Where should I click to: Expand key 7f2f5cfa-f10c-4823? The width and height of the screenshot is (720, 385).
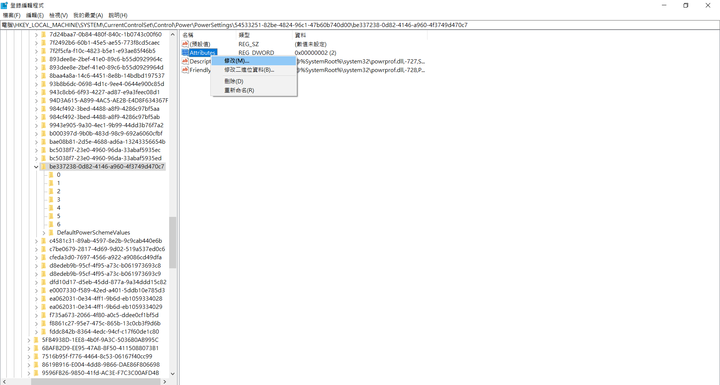[36, 51]
